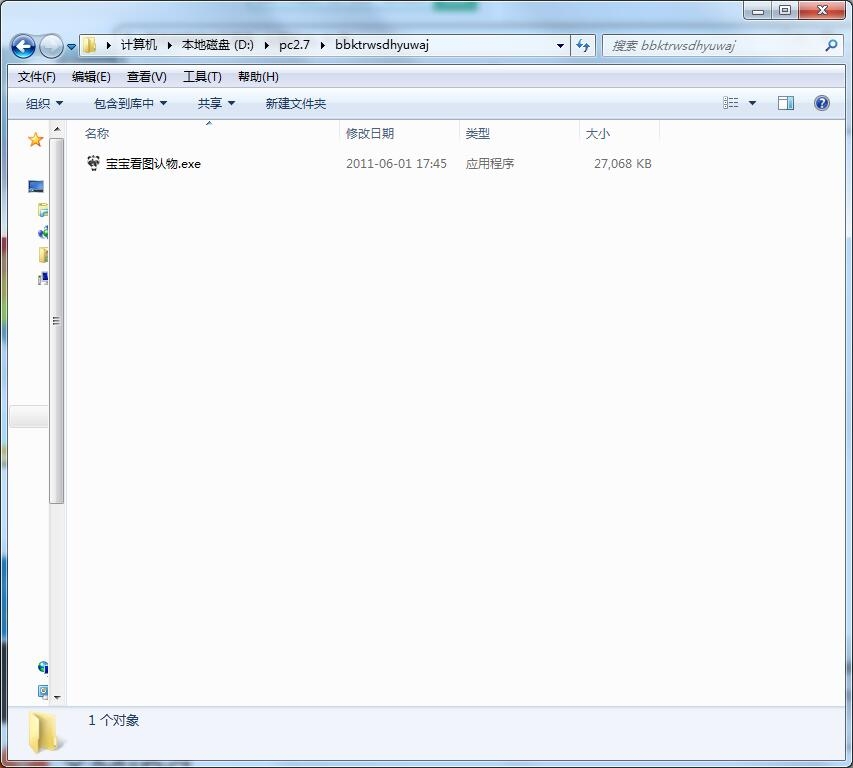
Task: Open the 文件(F) menu
Action: click(x=37, y=77)
